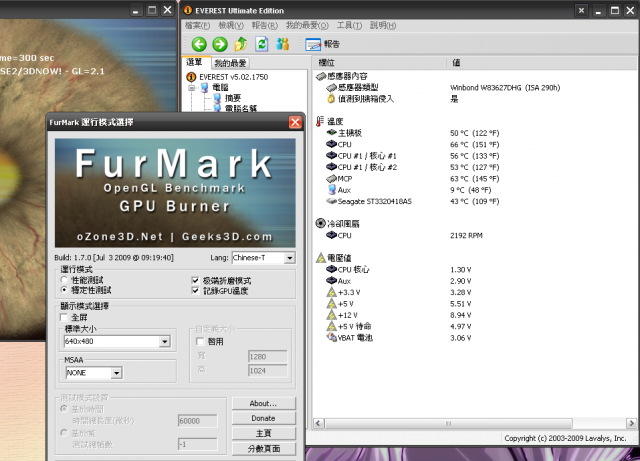Click the CPU 核心 voltage icon
640x461 pixels.
tap(331, 269)
